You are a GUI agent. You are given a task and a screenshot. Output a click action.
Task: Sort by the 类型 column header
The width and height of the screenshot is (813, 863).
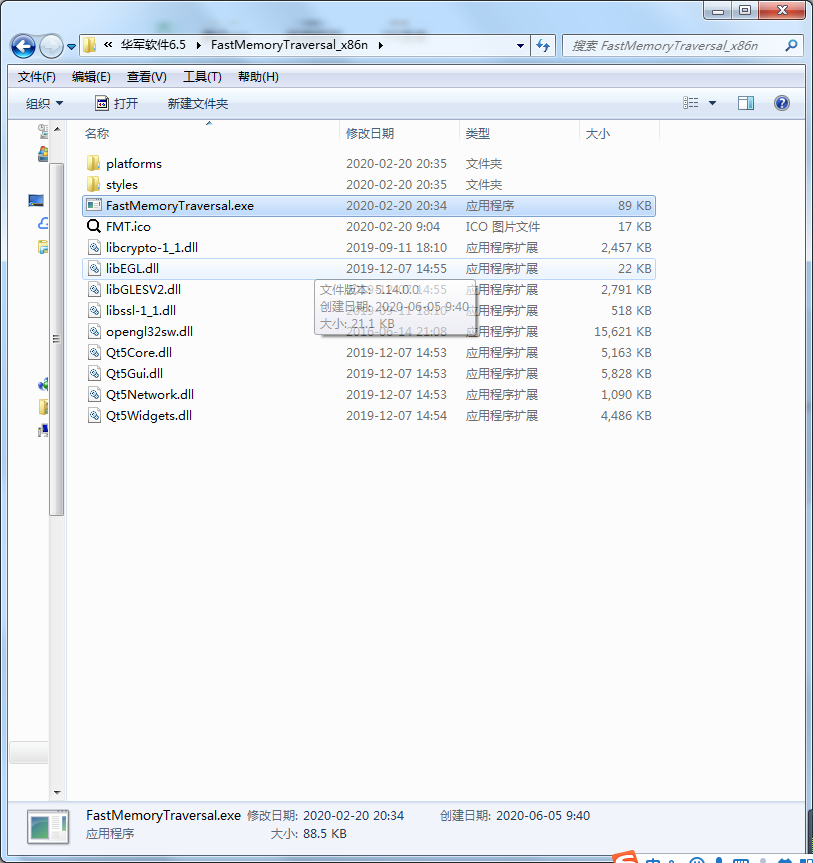pos(519,133)
